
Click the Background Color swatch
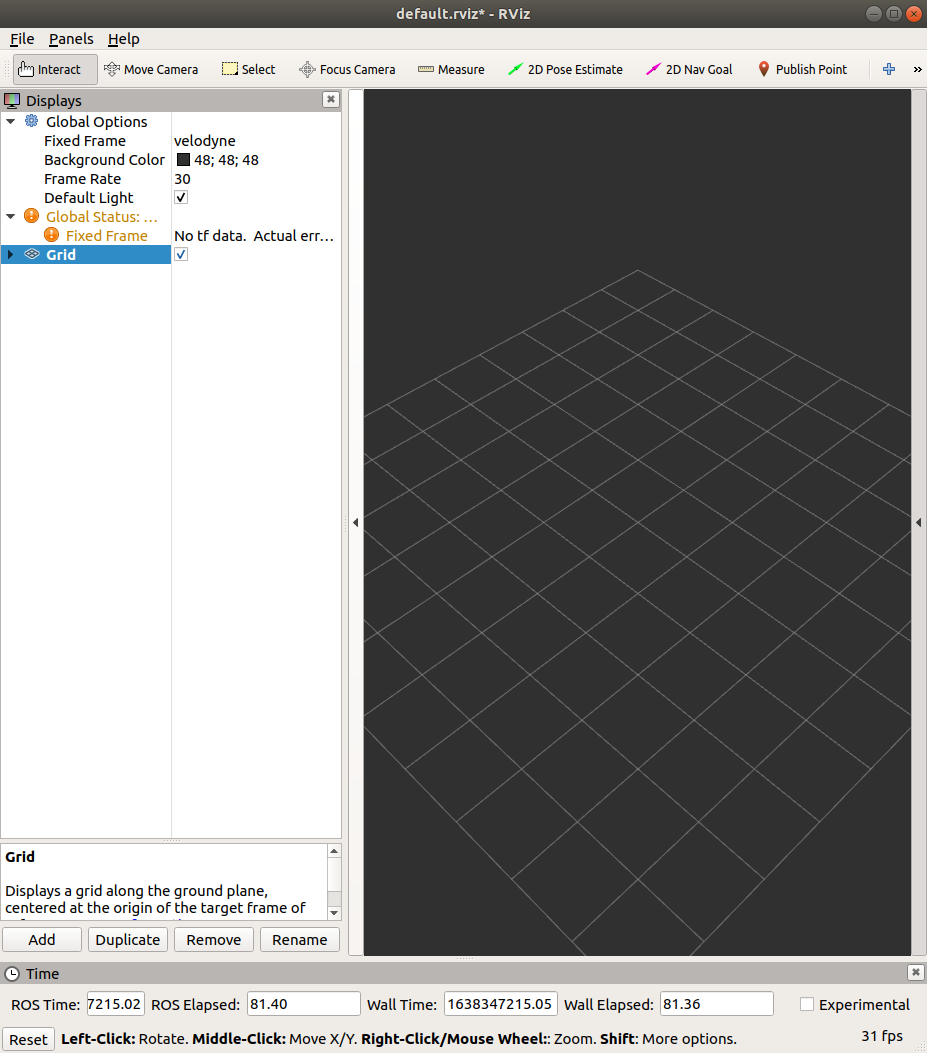(183, 160)
